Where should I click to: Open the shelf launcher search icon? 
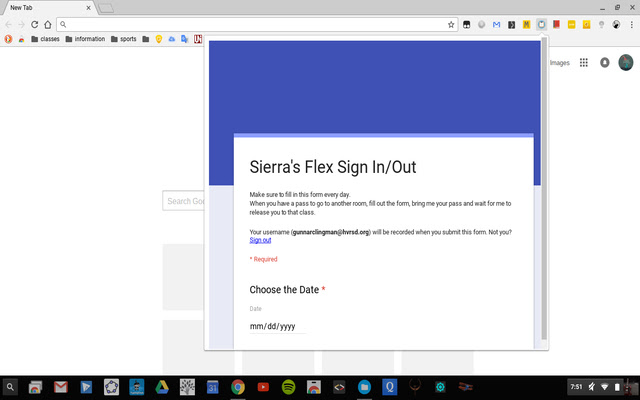(x=10, y=387)
